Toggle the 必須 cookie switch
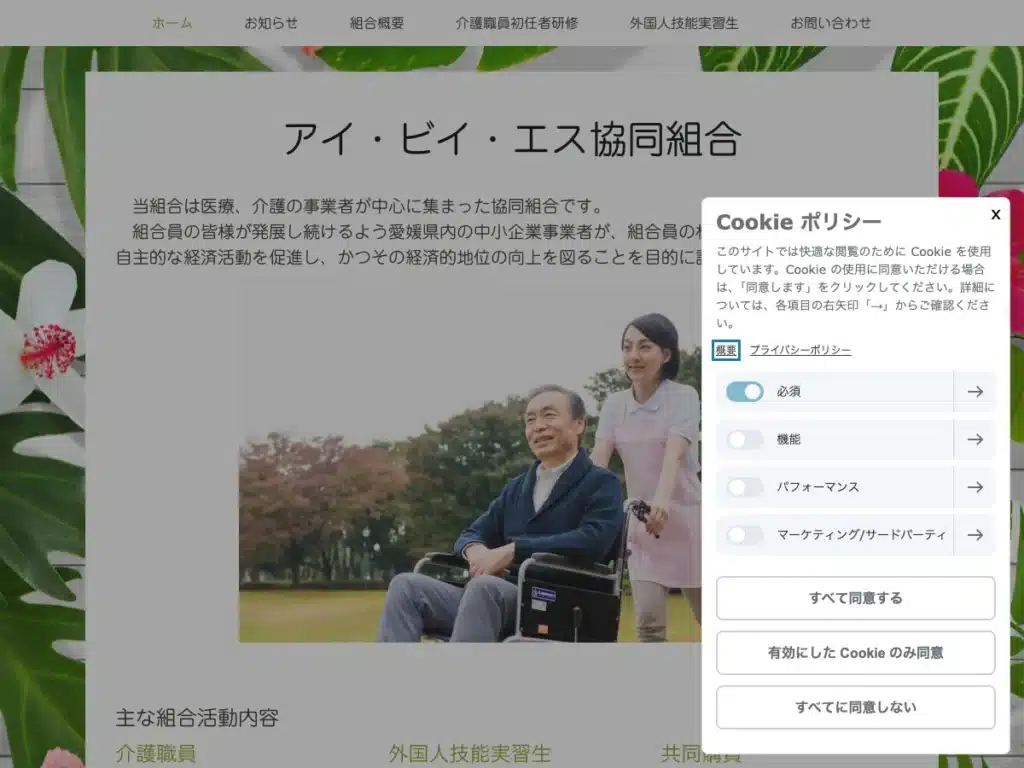This screenshot has width=1024, height=768. tap(744, 392)
